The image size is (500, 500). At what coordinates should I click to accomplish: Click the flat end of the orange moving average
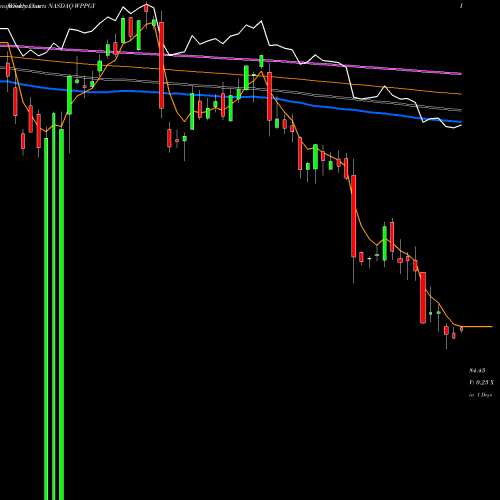[x=477, y=327]
